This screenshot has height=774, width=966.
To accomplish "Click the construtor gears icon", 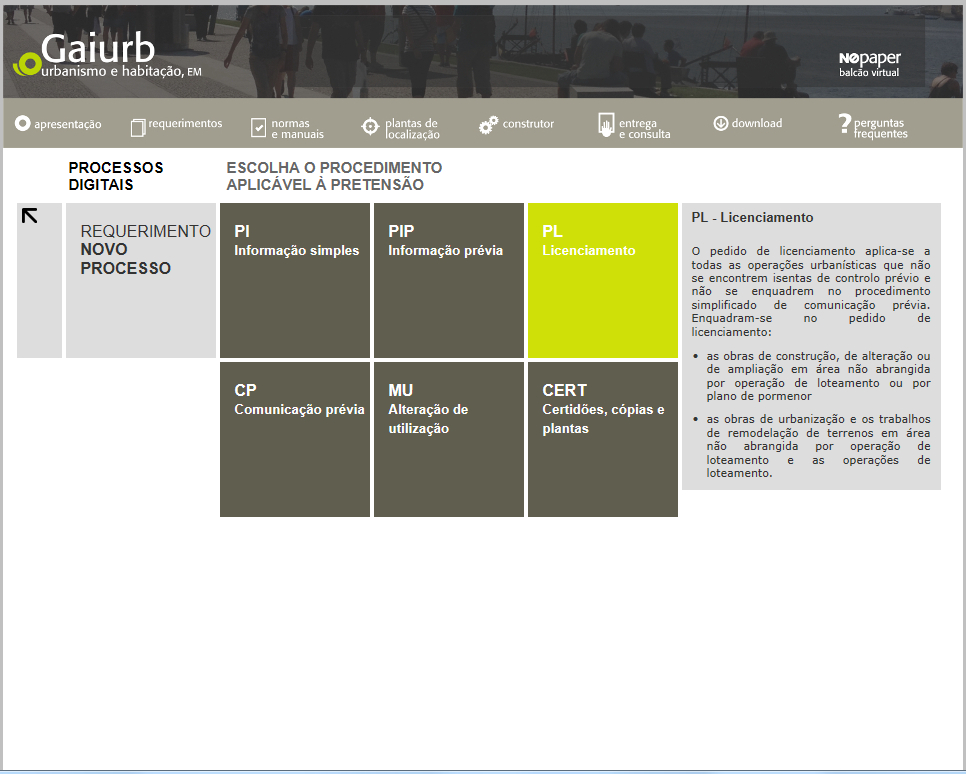I will (489, 125).
